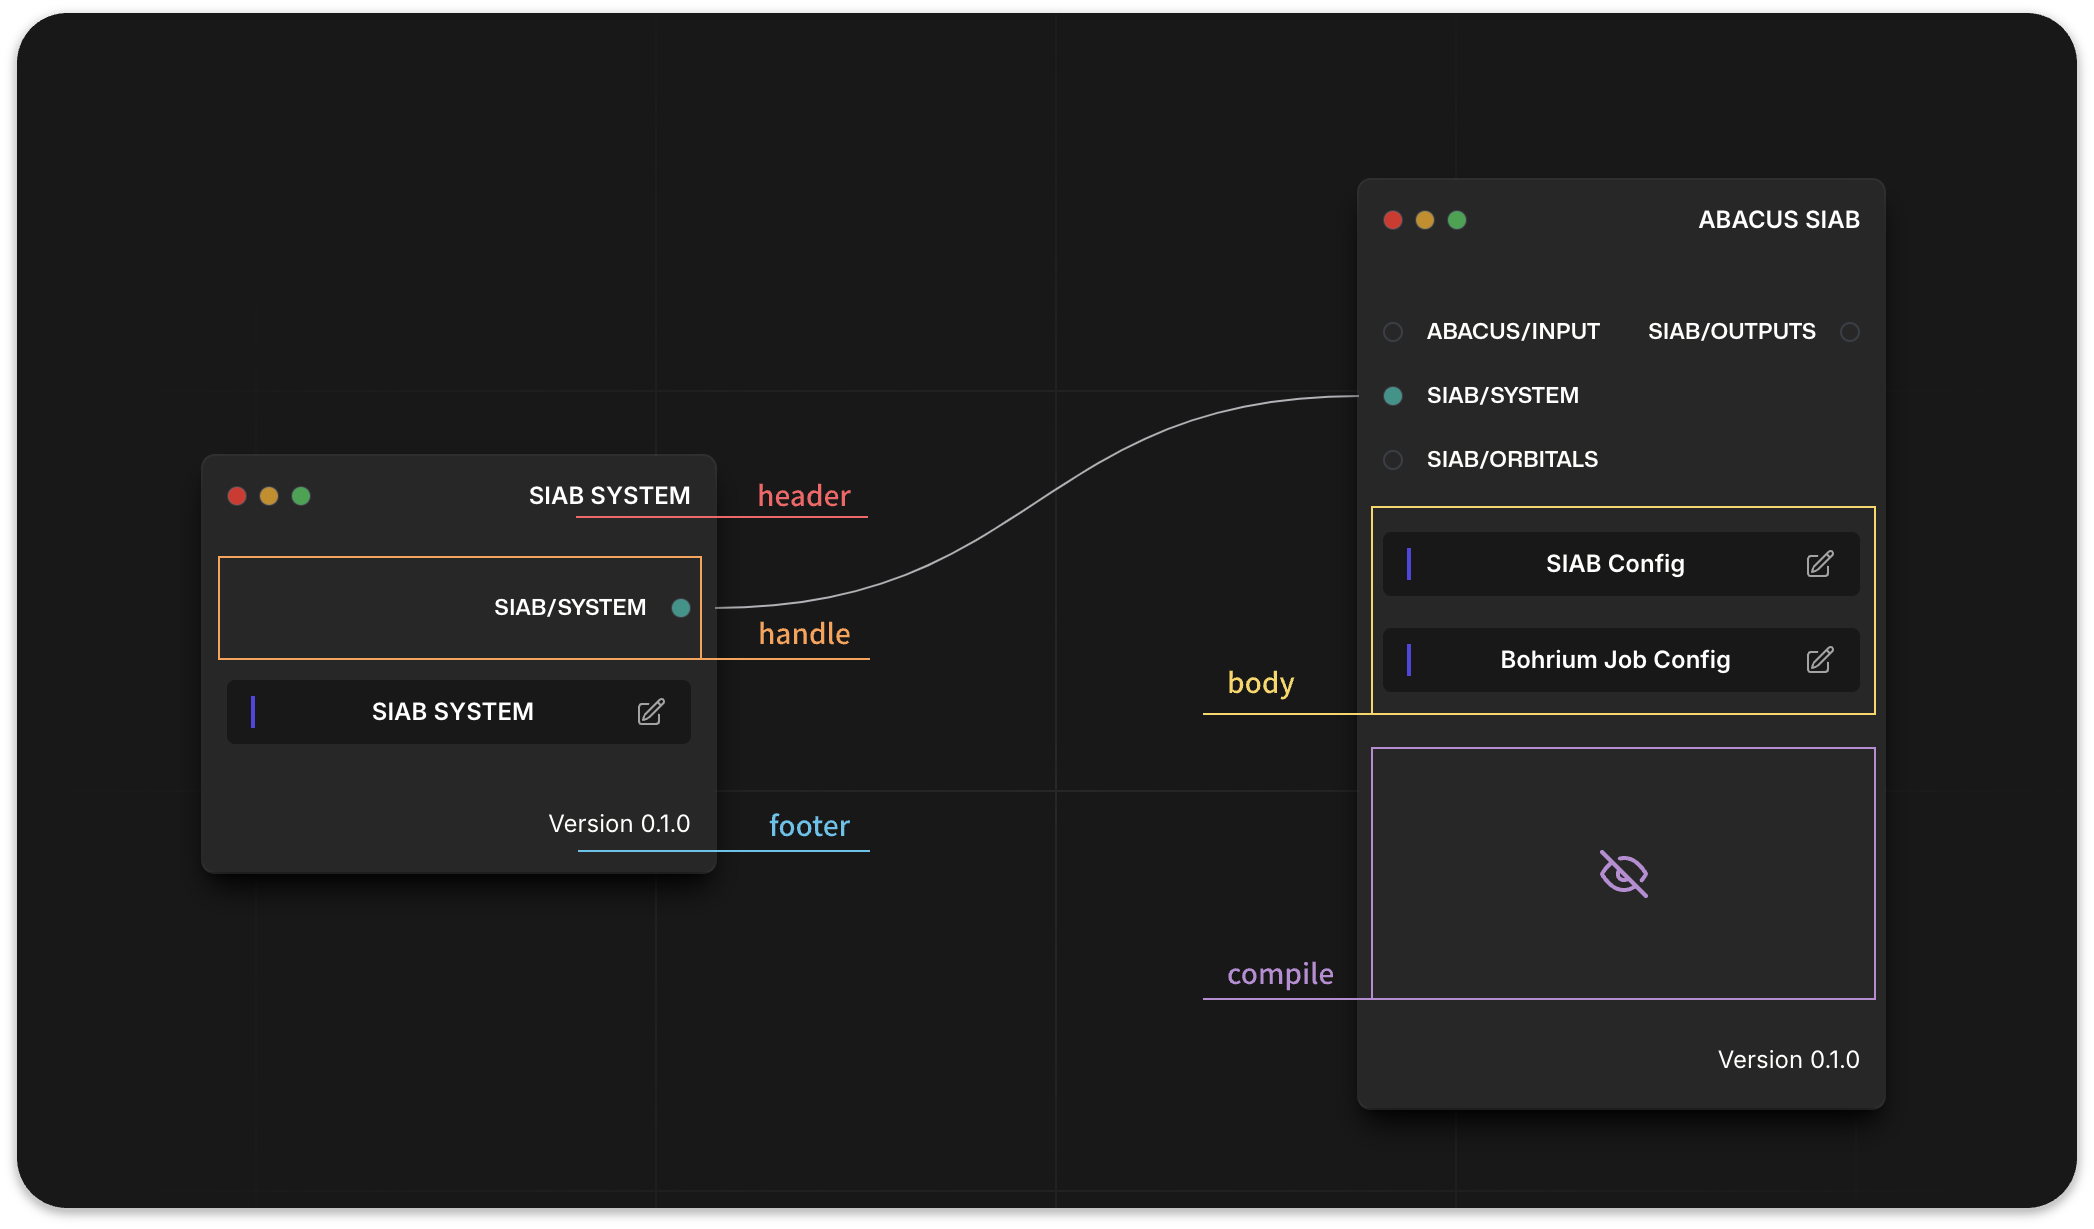Click red dot on SIAB SYSTEM node

tap(237, 496)
